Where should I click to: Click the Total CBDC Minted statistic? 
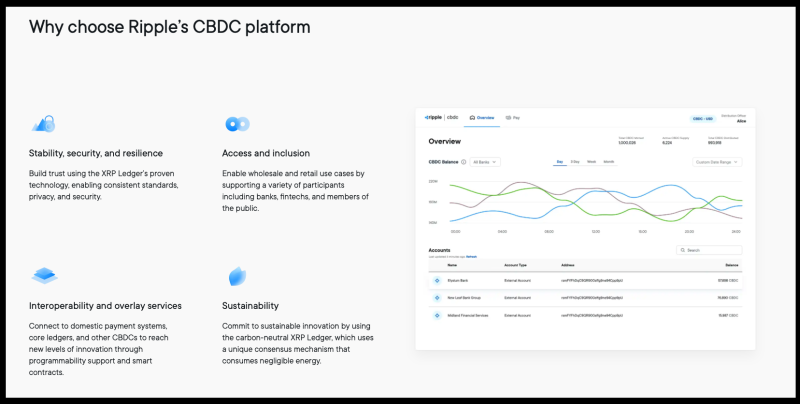click(631, 141)
